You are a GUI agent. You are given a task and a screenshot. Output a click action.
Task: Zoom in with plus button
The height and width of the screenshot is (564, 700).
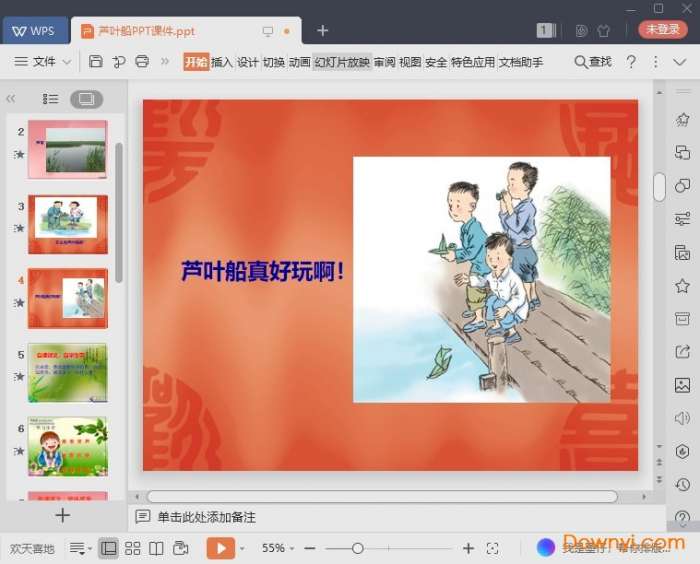(468, 548)
